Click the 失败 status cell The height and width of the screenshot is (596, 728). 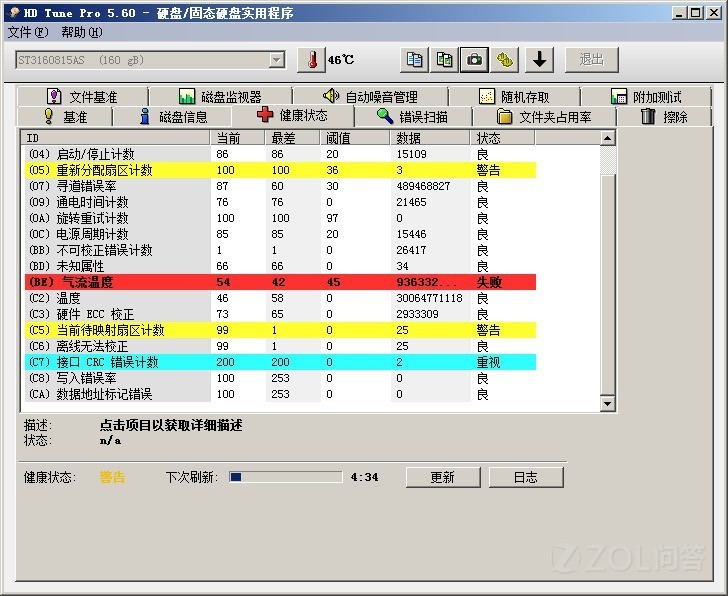pos(489,282)
